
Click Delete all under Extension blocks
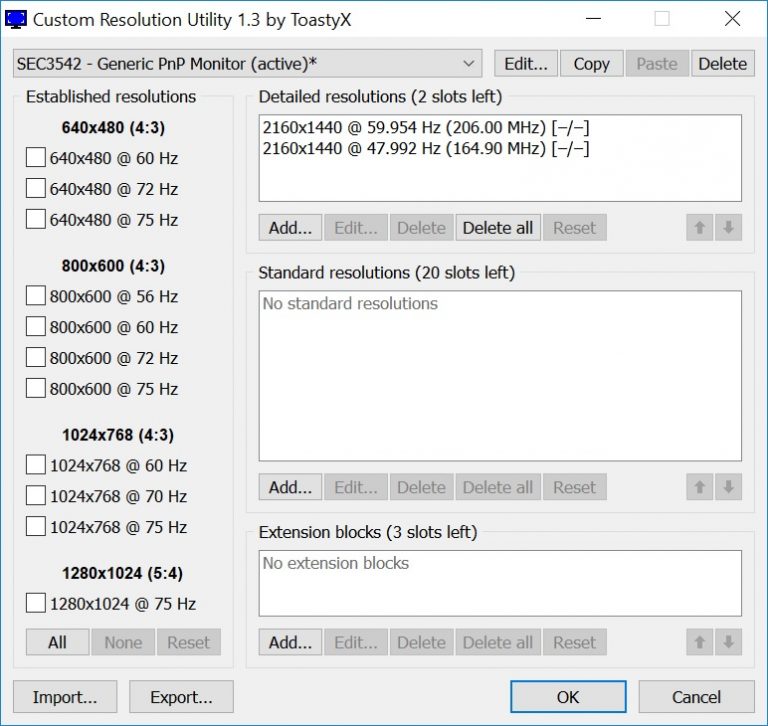tap(498, 642)
